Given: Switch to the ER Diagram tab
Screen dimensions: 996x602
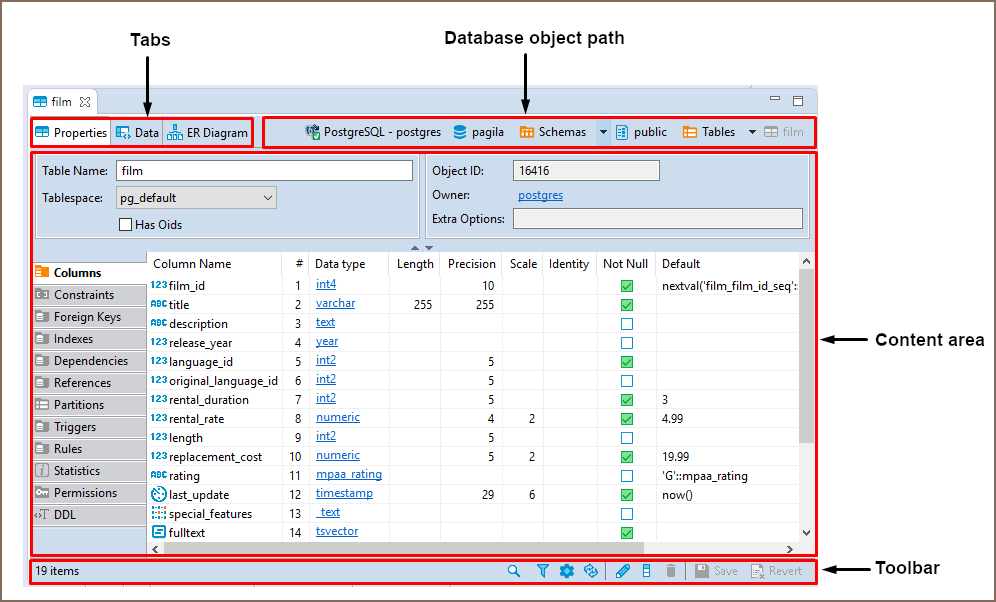Looking at the screenshot, I should [208, 132].
